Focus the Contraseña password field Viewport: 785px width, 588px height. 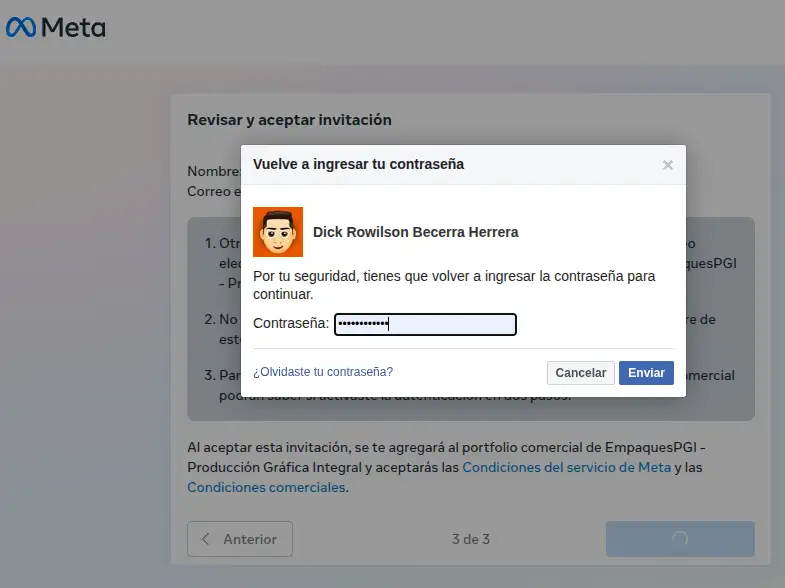[425, 324]
